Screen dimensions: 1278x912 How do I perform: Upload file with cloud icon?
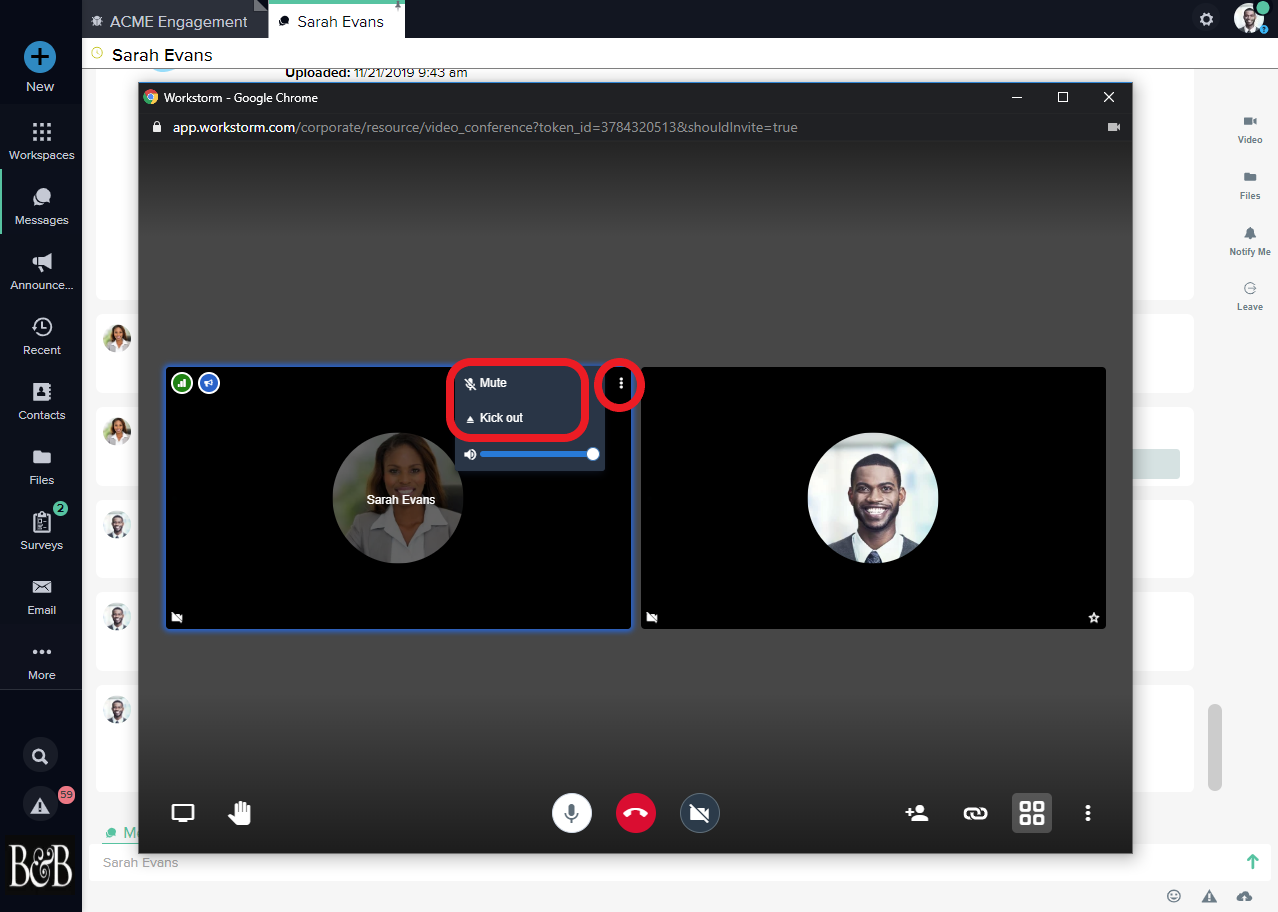(x=1244, y=896)
